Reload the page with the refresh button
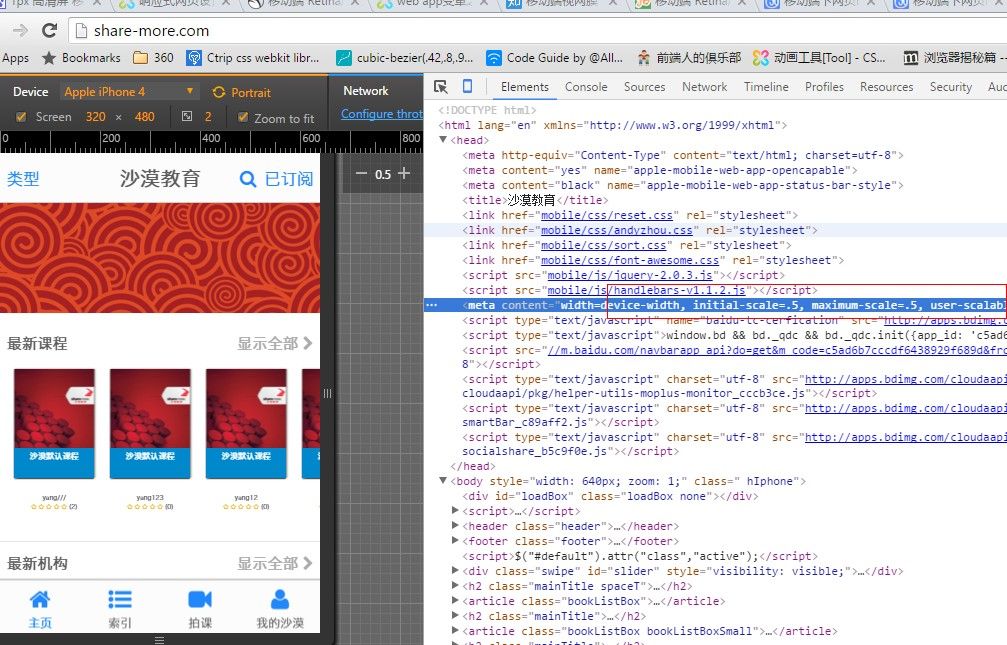 pos(49,30)
